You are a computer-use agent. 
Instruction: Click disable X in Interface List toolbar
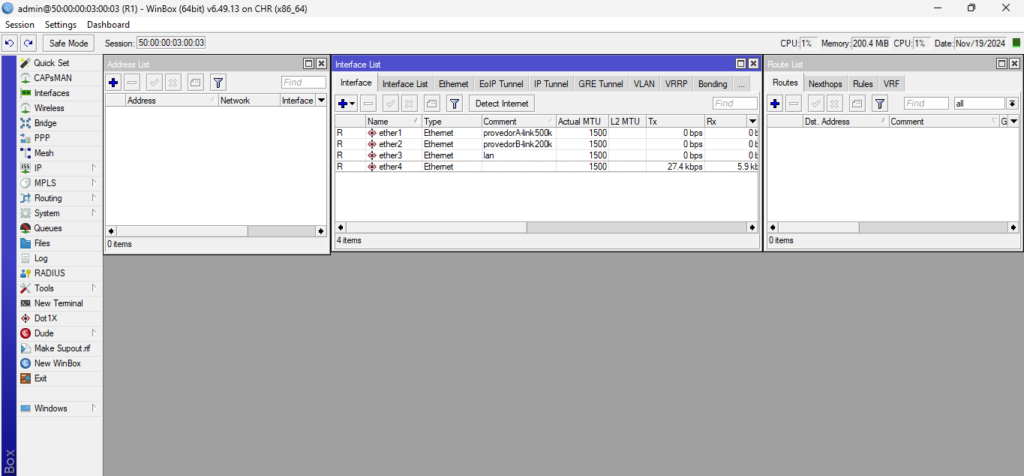[409, 103]
